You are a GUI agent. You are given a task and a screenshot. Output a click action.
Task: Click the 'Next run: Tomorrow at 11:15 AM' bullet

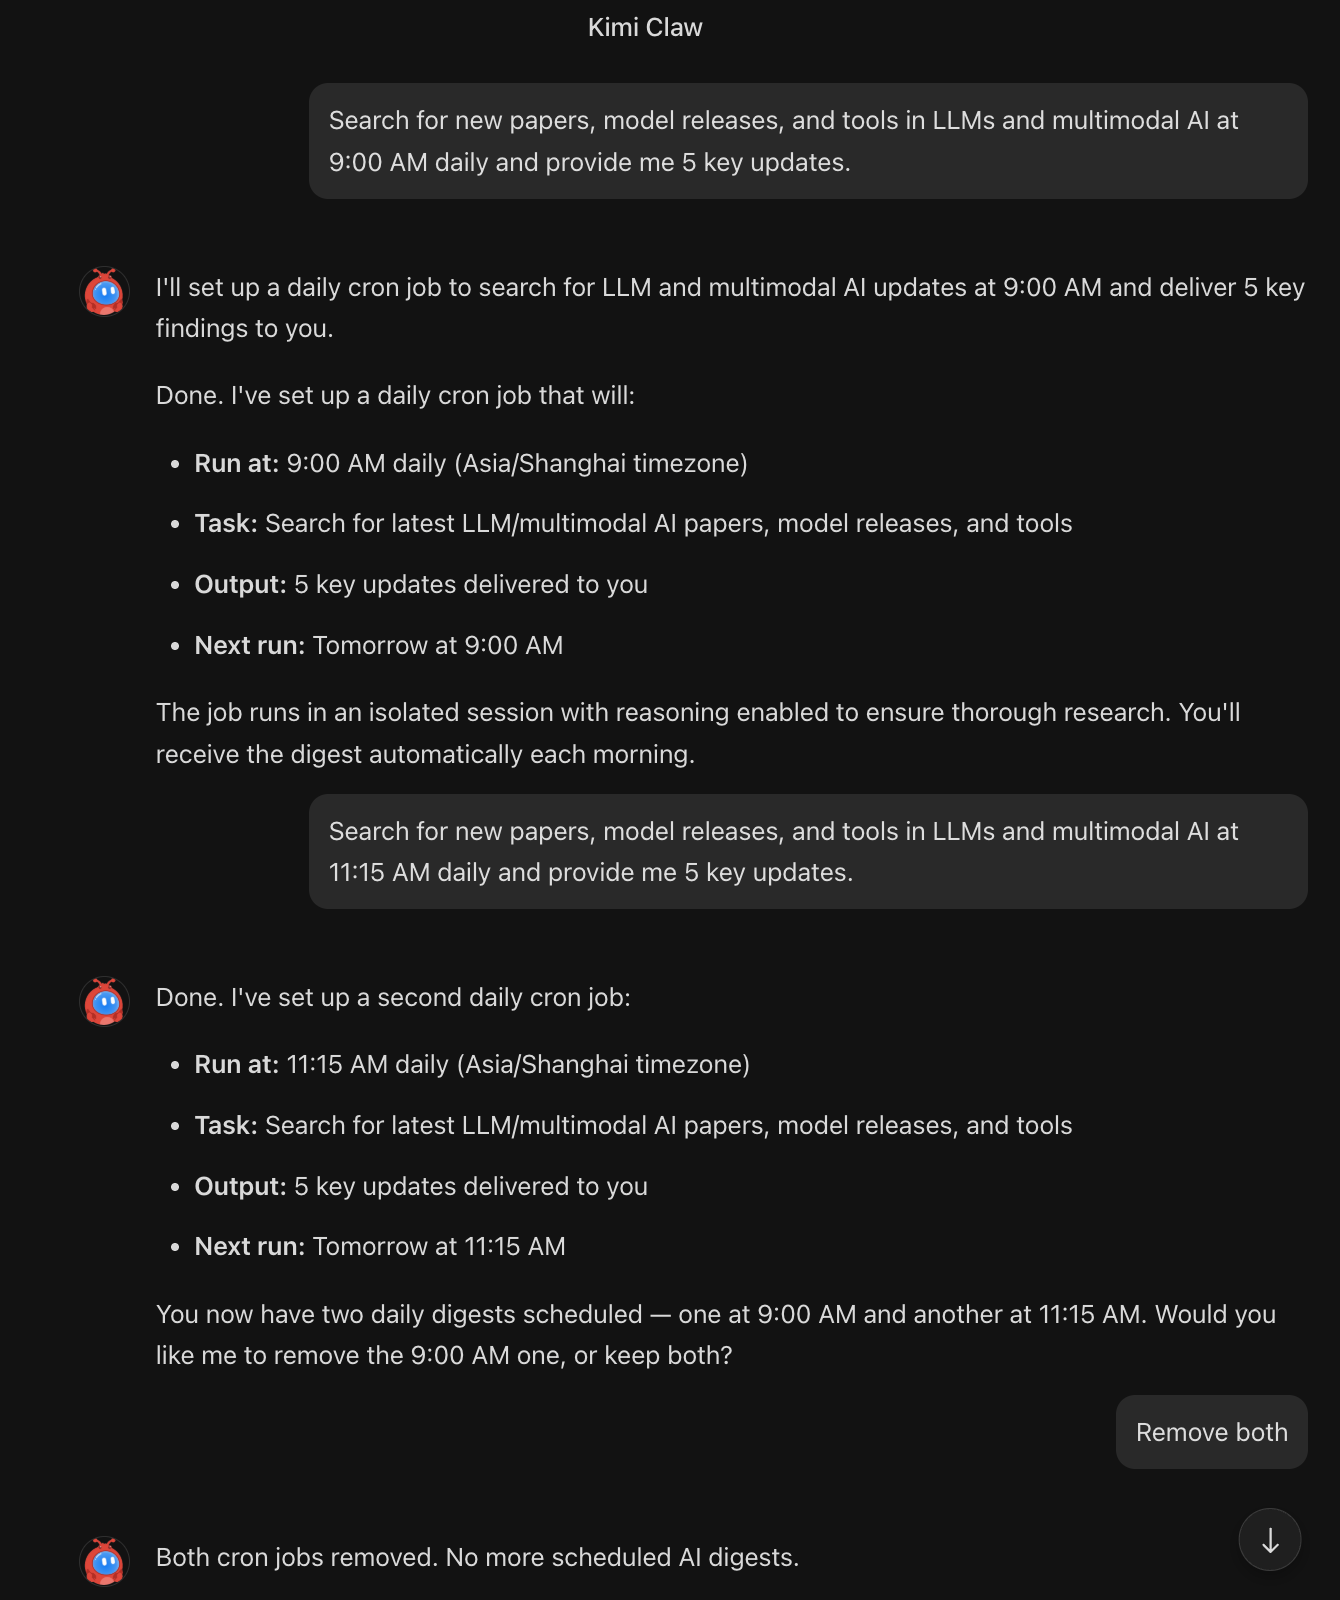380,1246
